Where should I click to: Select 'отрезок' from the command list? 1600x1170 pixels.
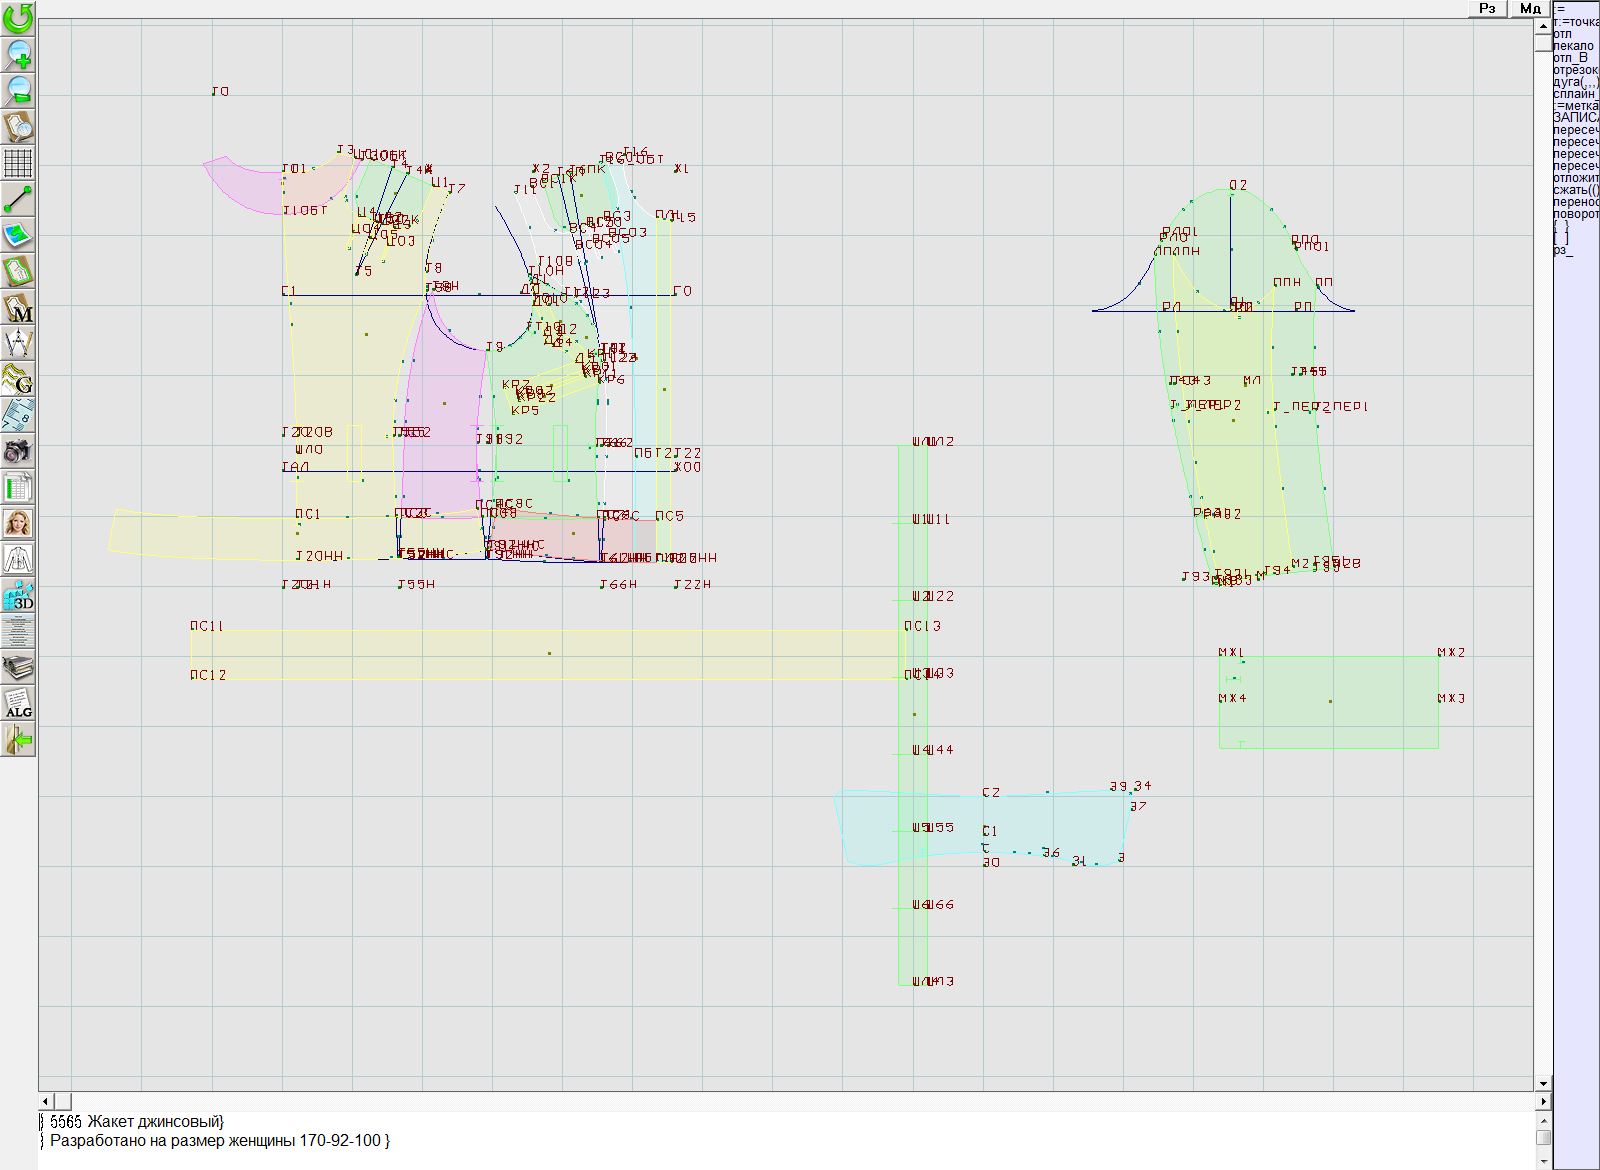tap(1576, 70)
